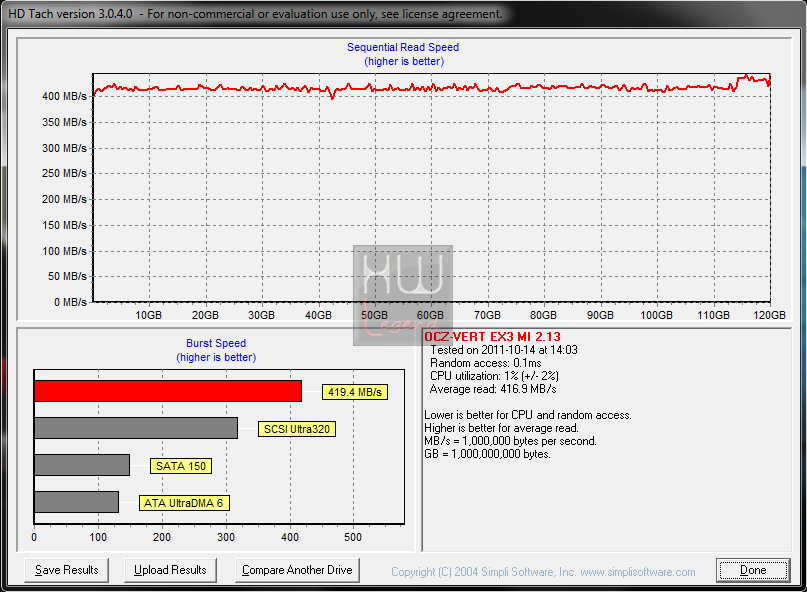This screenshot has height=592, width=807.
Task: Click the 419.4 MB/s value label
Action: pos(355,392)
